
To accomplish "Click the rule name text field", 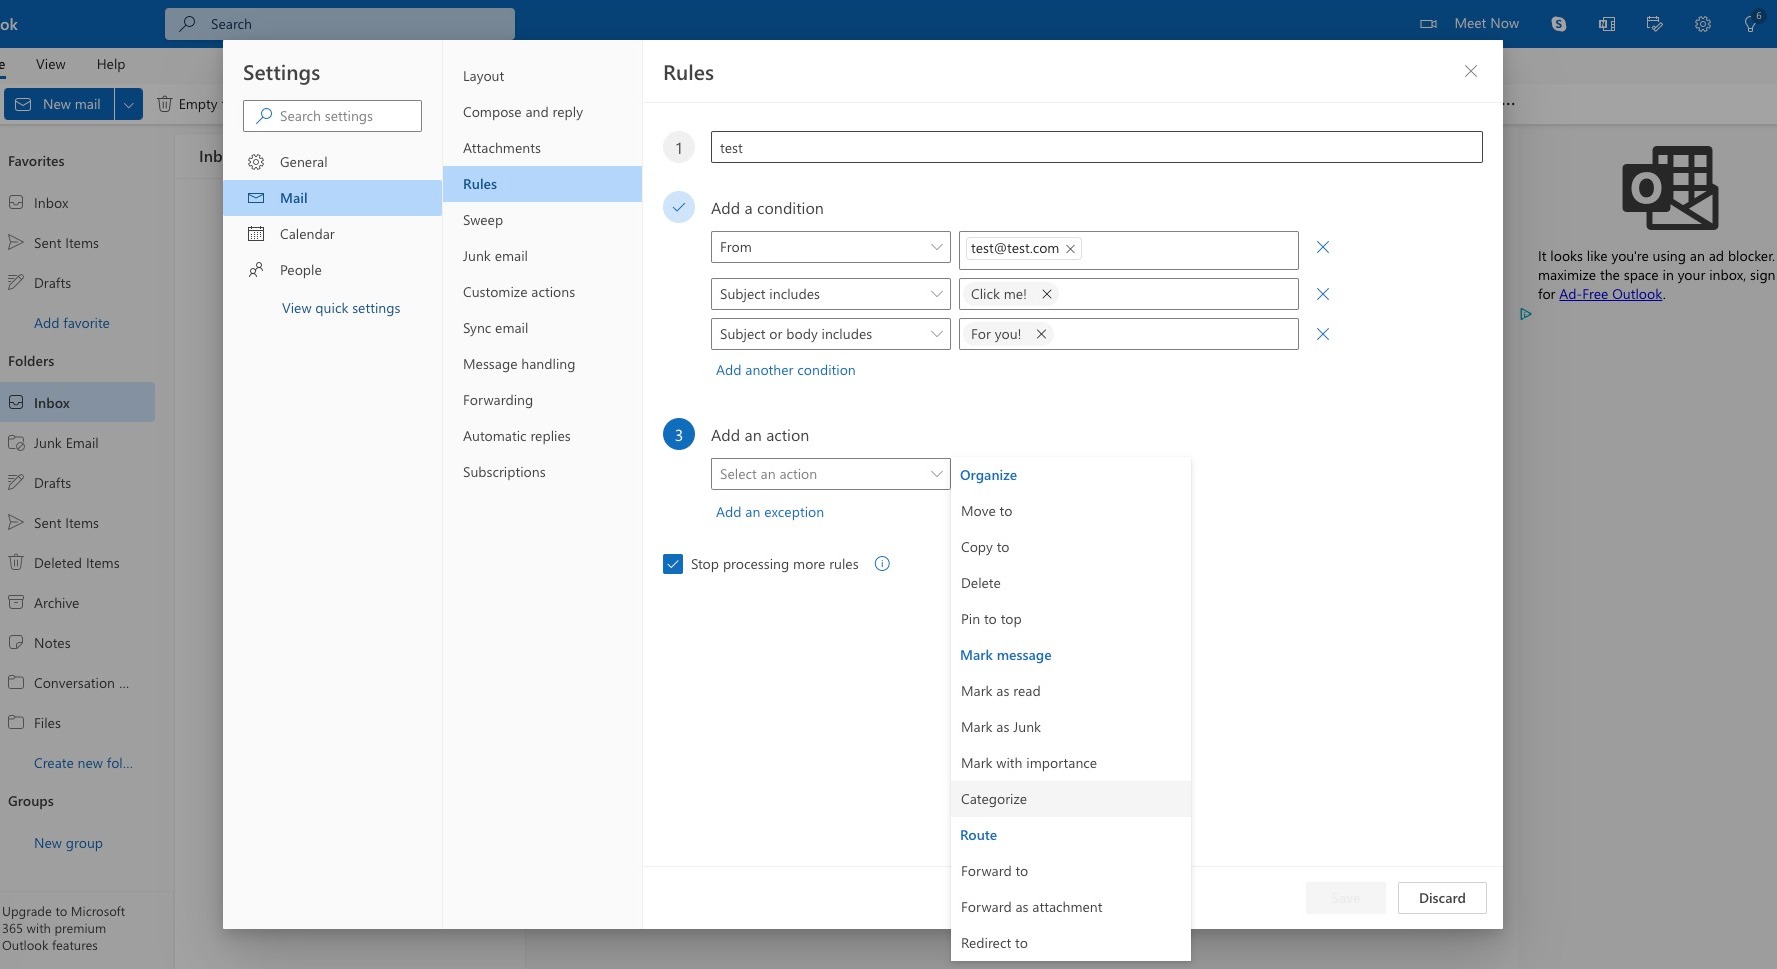I will click(x=1096, y=148).
